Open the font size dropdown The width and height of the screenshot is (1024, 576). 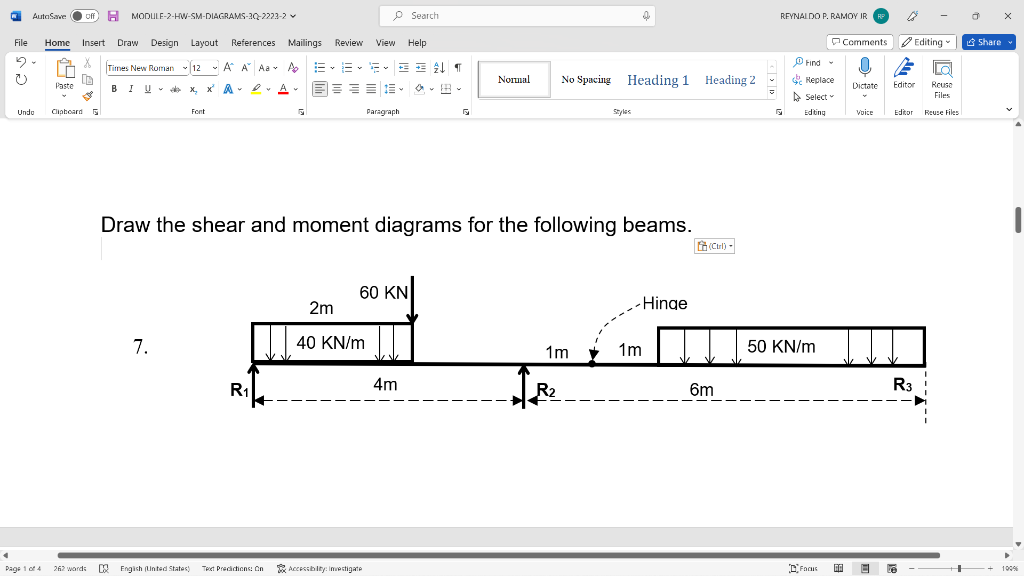pyautogui.click(x=214, y=68)
